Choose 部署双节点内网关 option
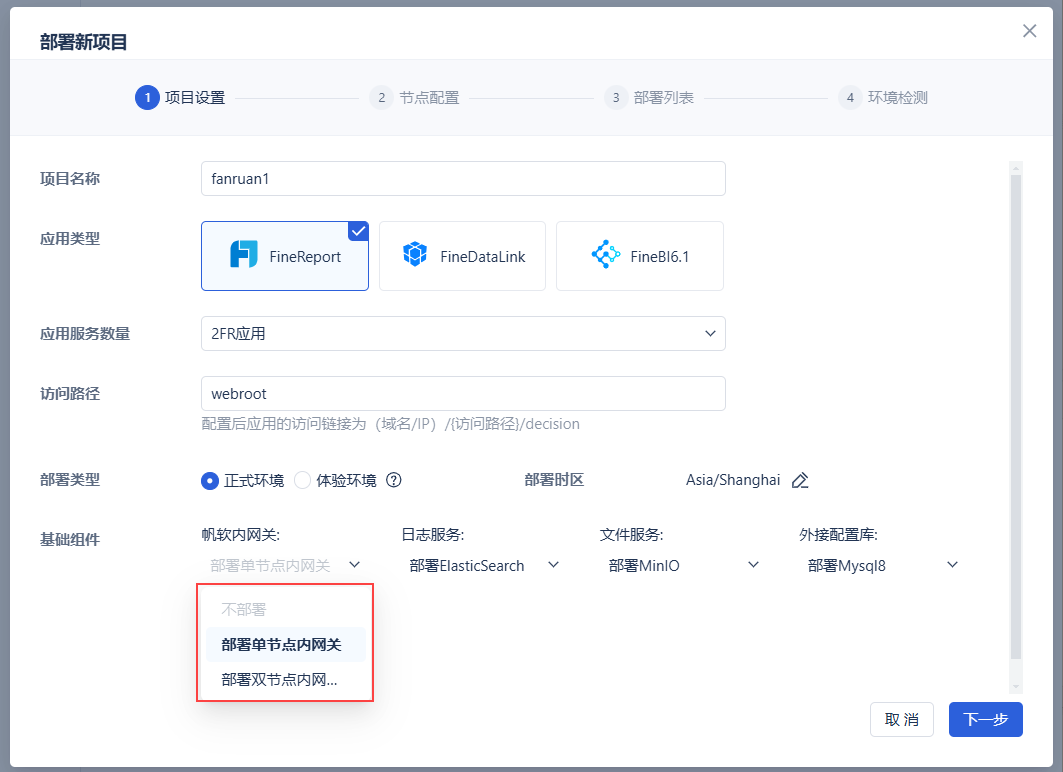Viewport: 1063px width, 772px height. coord(285,680)
